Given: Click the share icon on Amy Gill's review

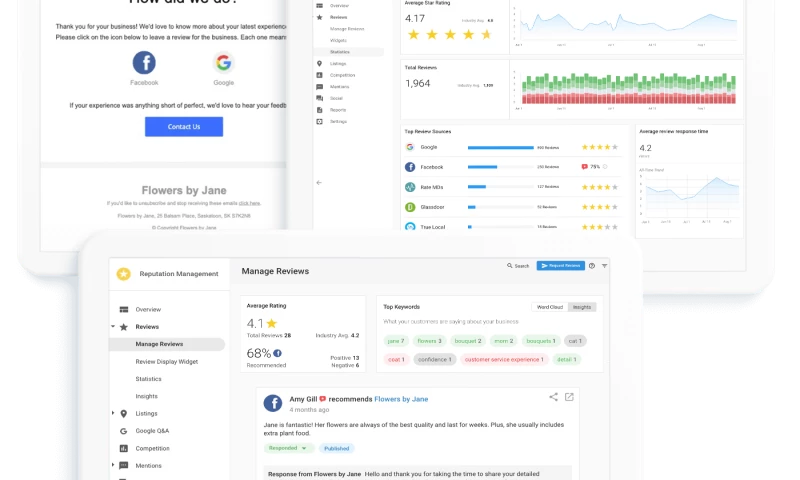Looking at the screenshot, I should point(554,397).
